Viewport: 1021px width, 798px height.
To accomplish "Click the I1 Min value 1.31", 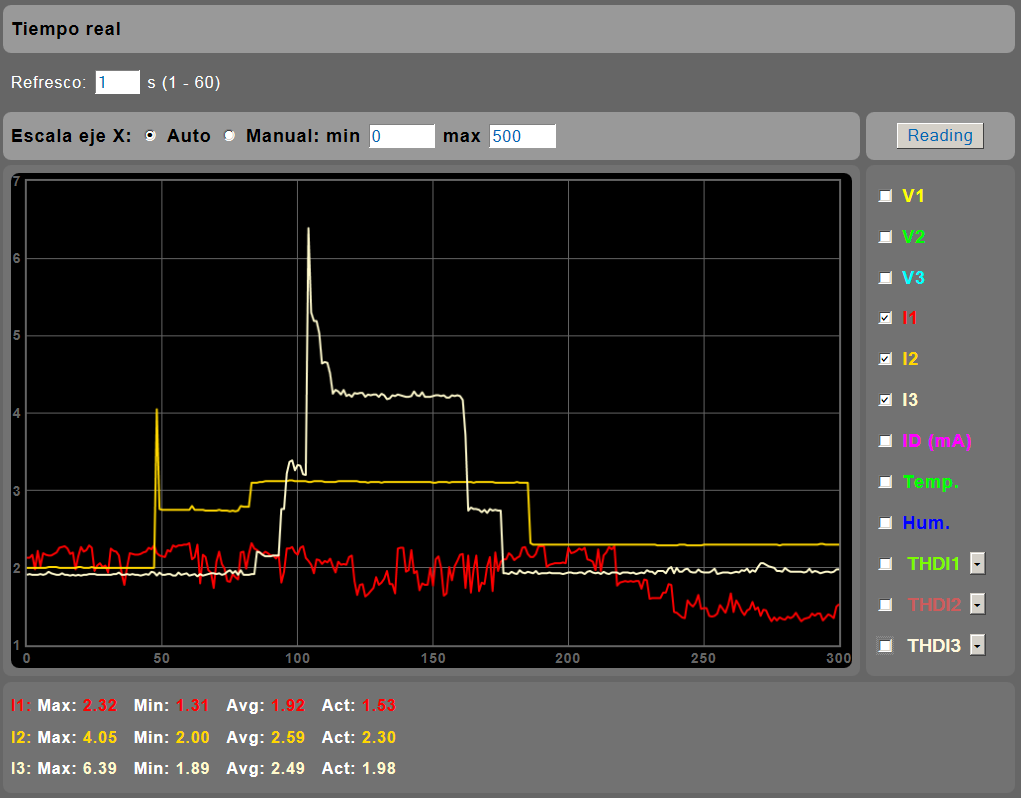I will [x=192, y=706].
